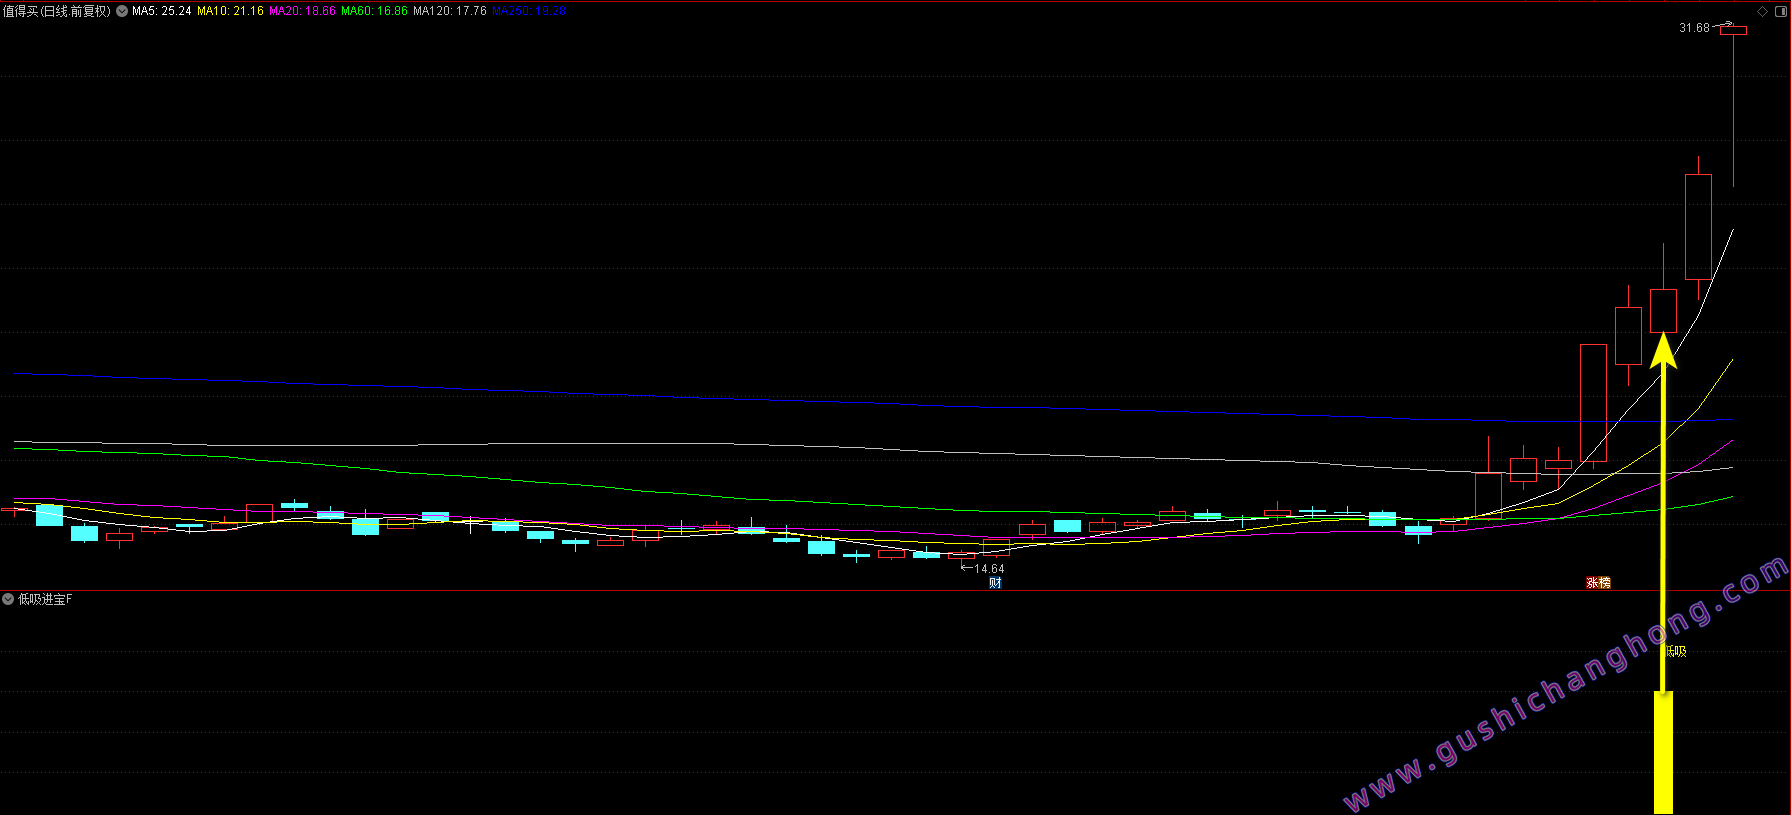Screen dimensions: 1791x815
Task: Select MA250: 19.28 indicator label
Action: coord(529,11)
